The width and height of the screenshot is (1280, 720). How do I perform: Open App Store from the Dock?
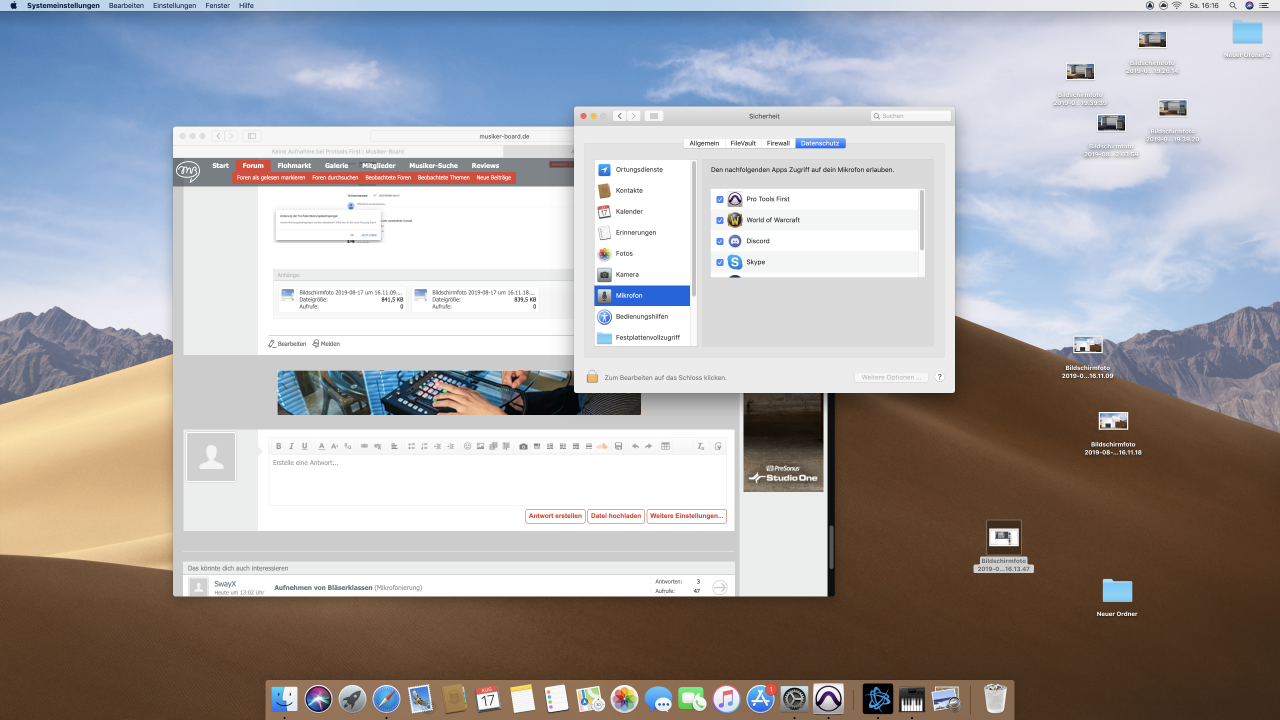(x=761, y=698)
